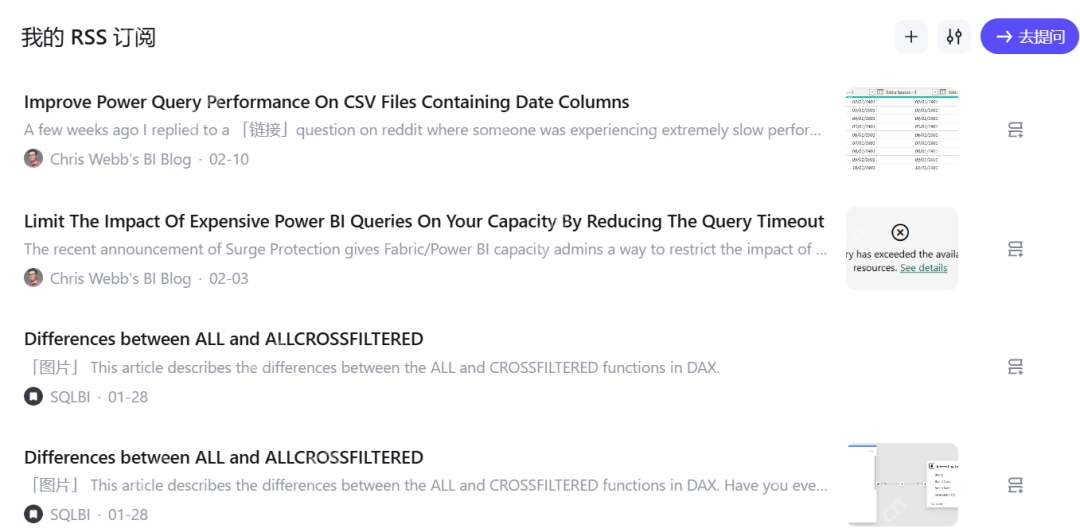The image size is (1080, 532).
Task: Open the diagram thumbnail on last article
Action: point(902,484)
